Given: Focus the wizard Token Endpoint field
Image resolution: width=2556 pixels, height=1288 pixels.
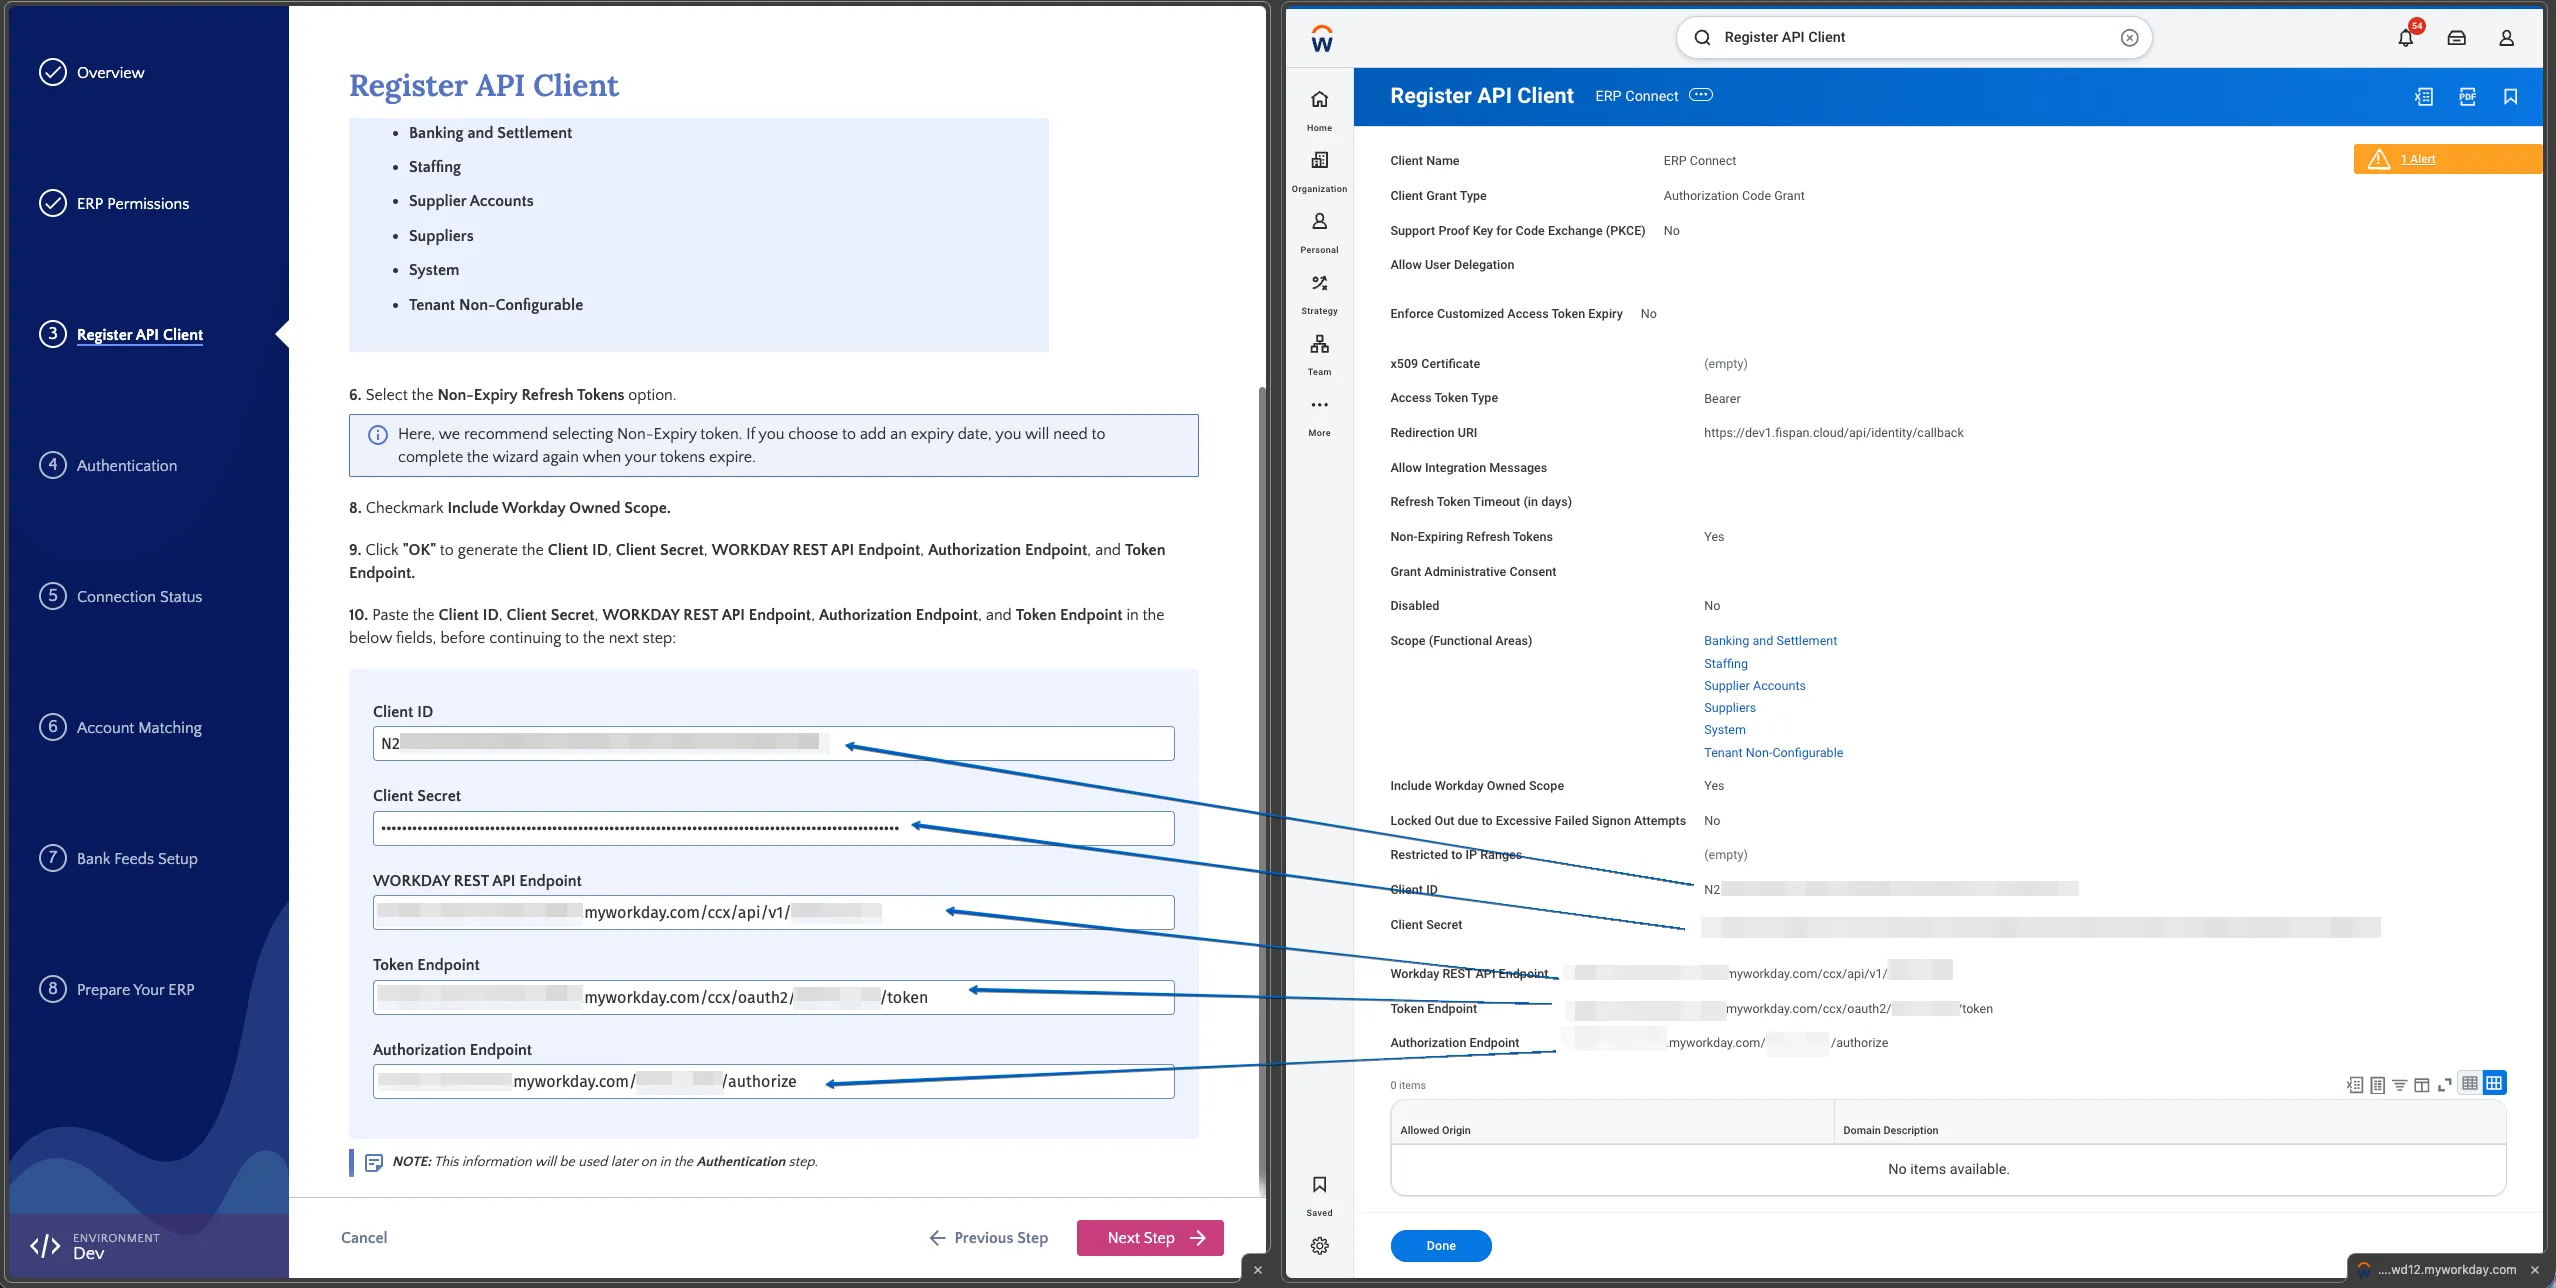Looking at the screenshot, I should coord(773,997).
